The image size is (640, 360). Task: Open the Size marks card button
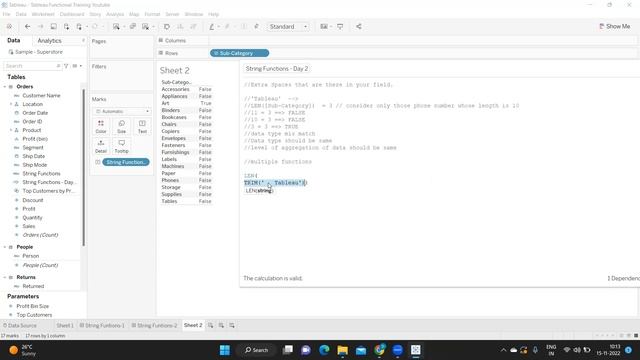coord(122,127)
